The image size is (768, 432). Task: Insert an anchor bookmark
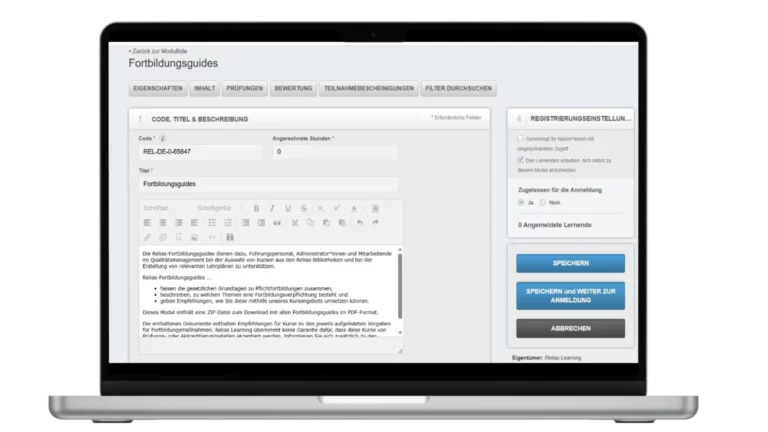tap(178, 237)
